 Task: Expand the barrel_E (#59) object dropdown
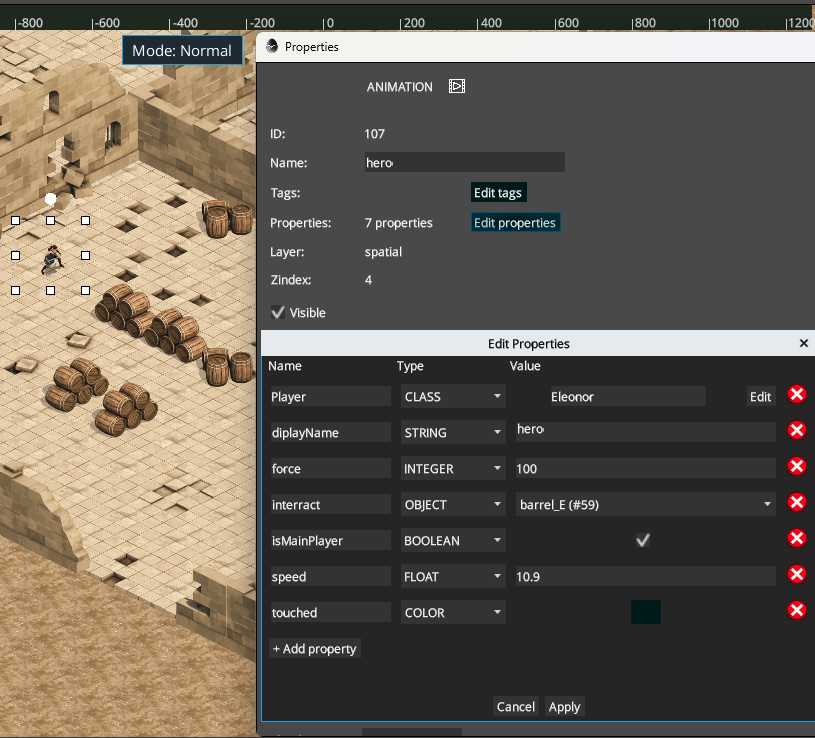pos(646,504)
